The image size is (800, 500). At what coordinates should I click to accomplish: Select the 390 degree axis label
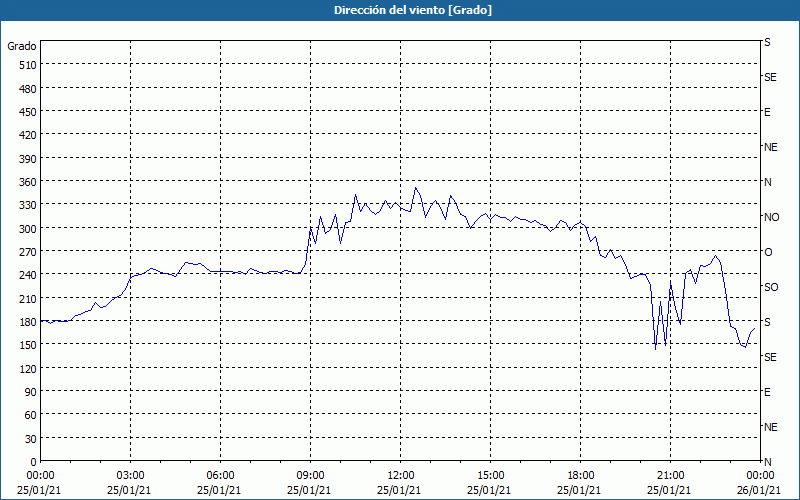[x=28, y=159]
